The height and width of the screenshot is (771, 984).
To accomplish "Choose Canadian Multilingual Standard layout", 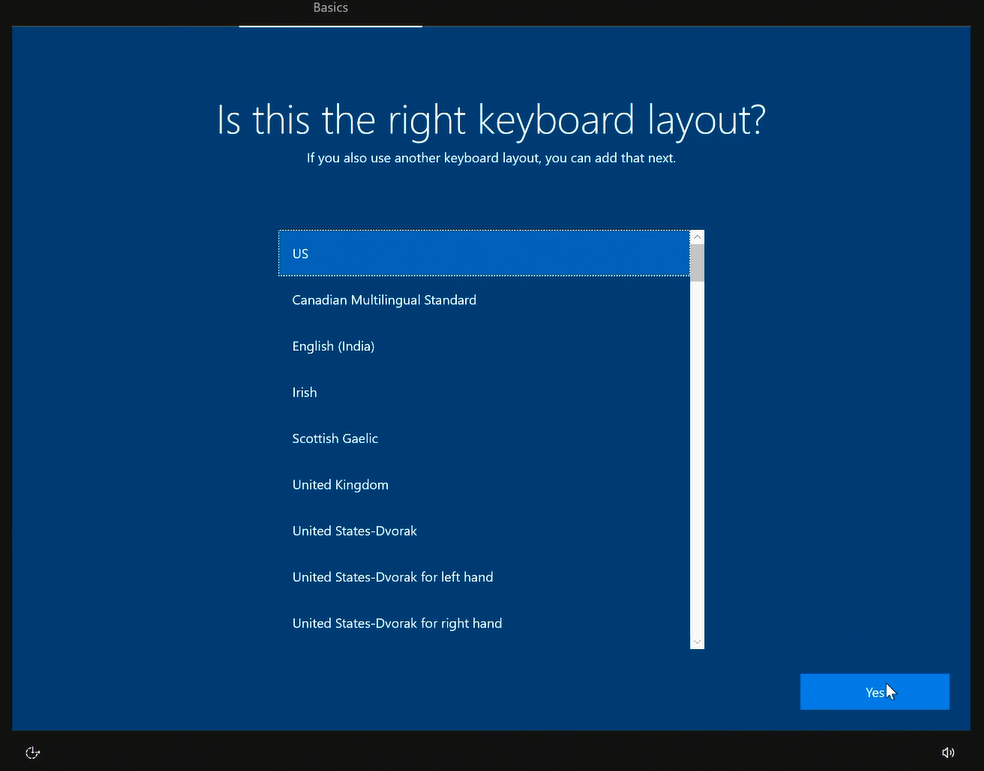I will pos(384,300).
